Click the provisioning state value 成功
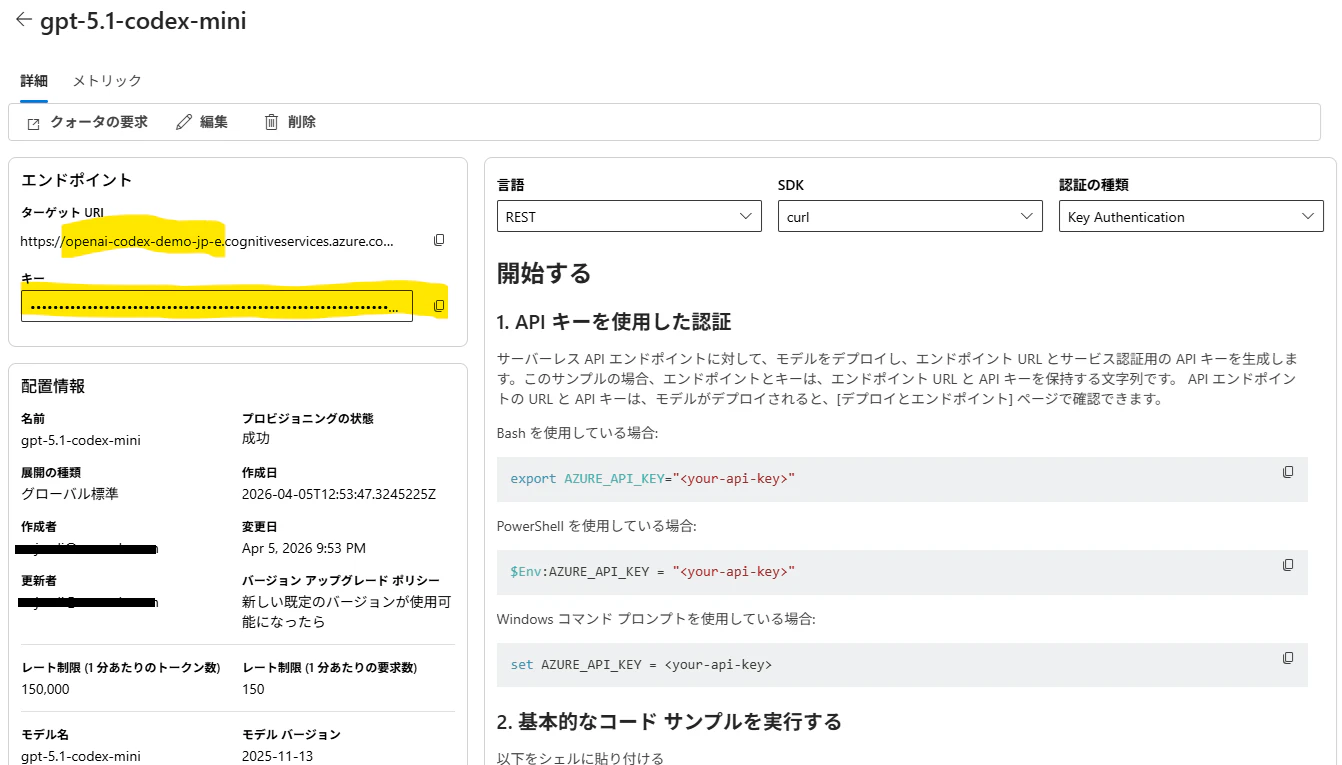1342x765 pixels. coord(256,438)
